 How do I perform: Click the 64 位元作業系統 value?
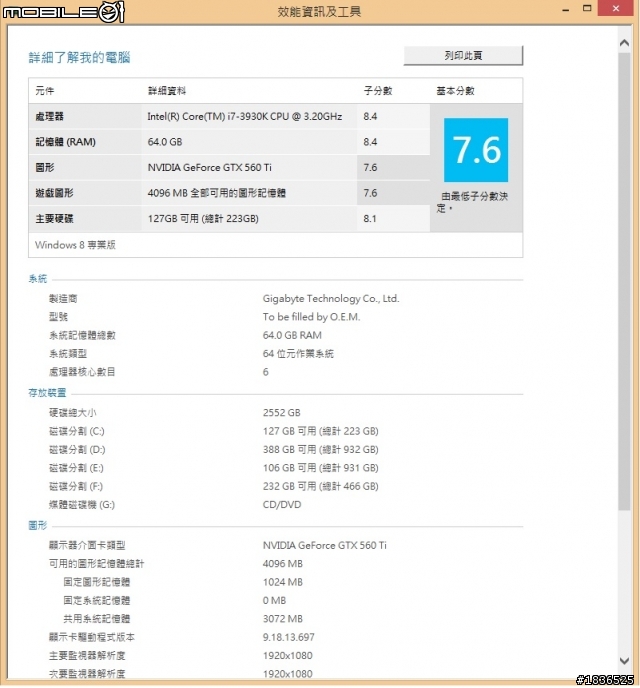pos(298,354)
